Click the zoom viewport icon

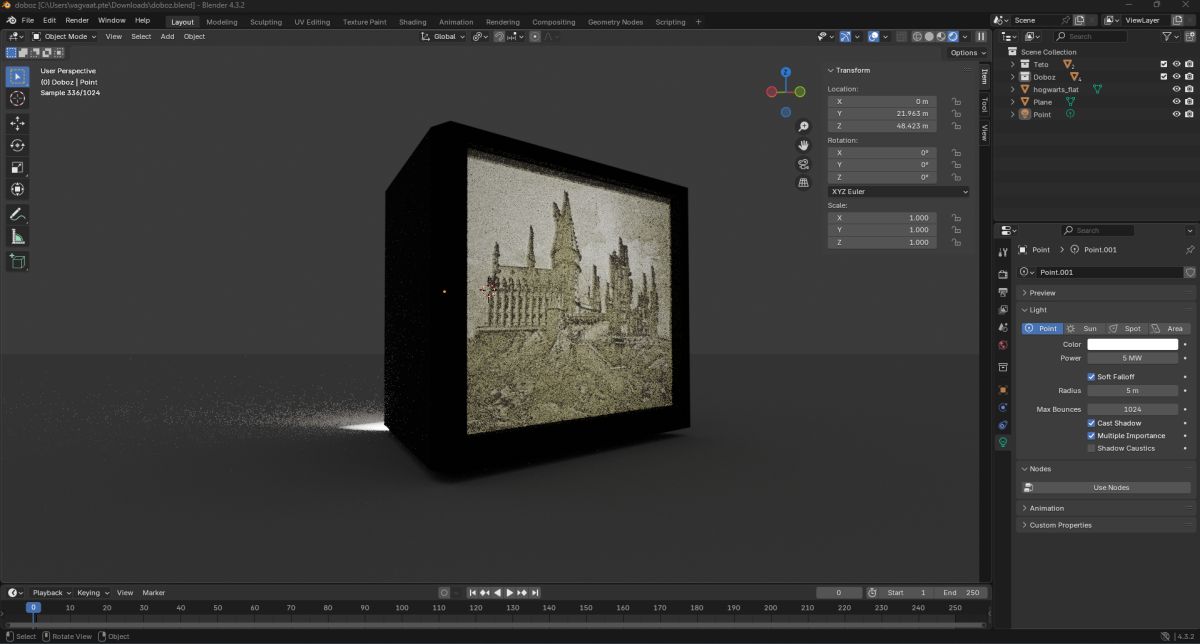click(803, 127)
